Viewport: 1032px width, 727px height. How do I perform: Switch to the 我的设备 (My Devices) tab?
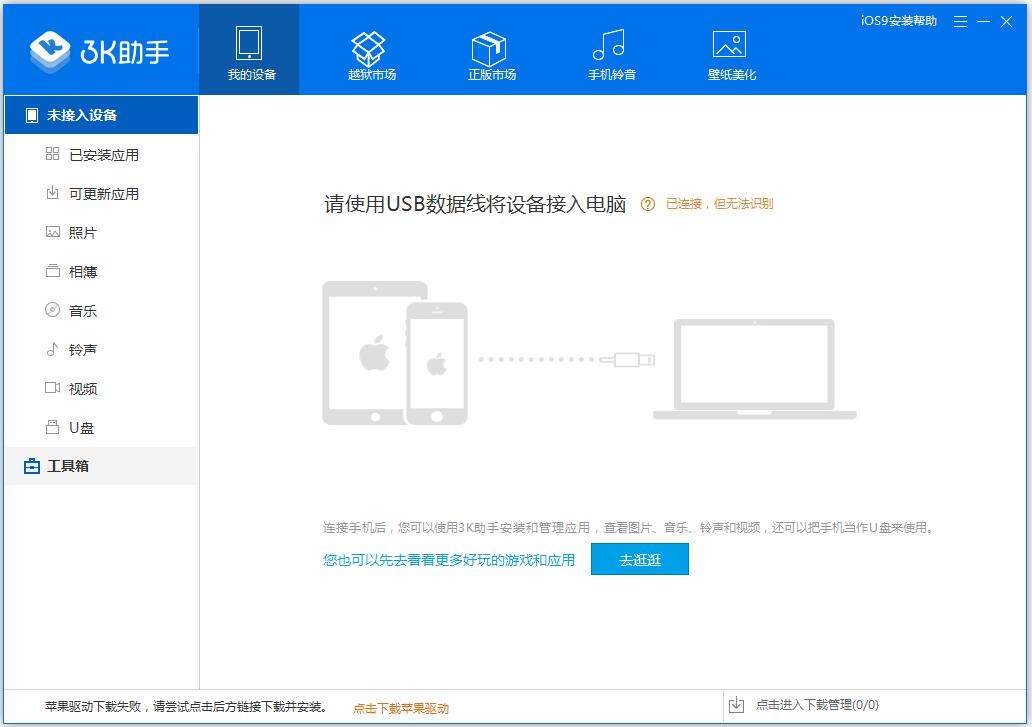point(249,50)
